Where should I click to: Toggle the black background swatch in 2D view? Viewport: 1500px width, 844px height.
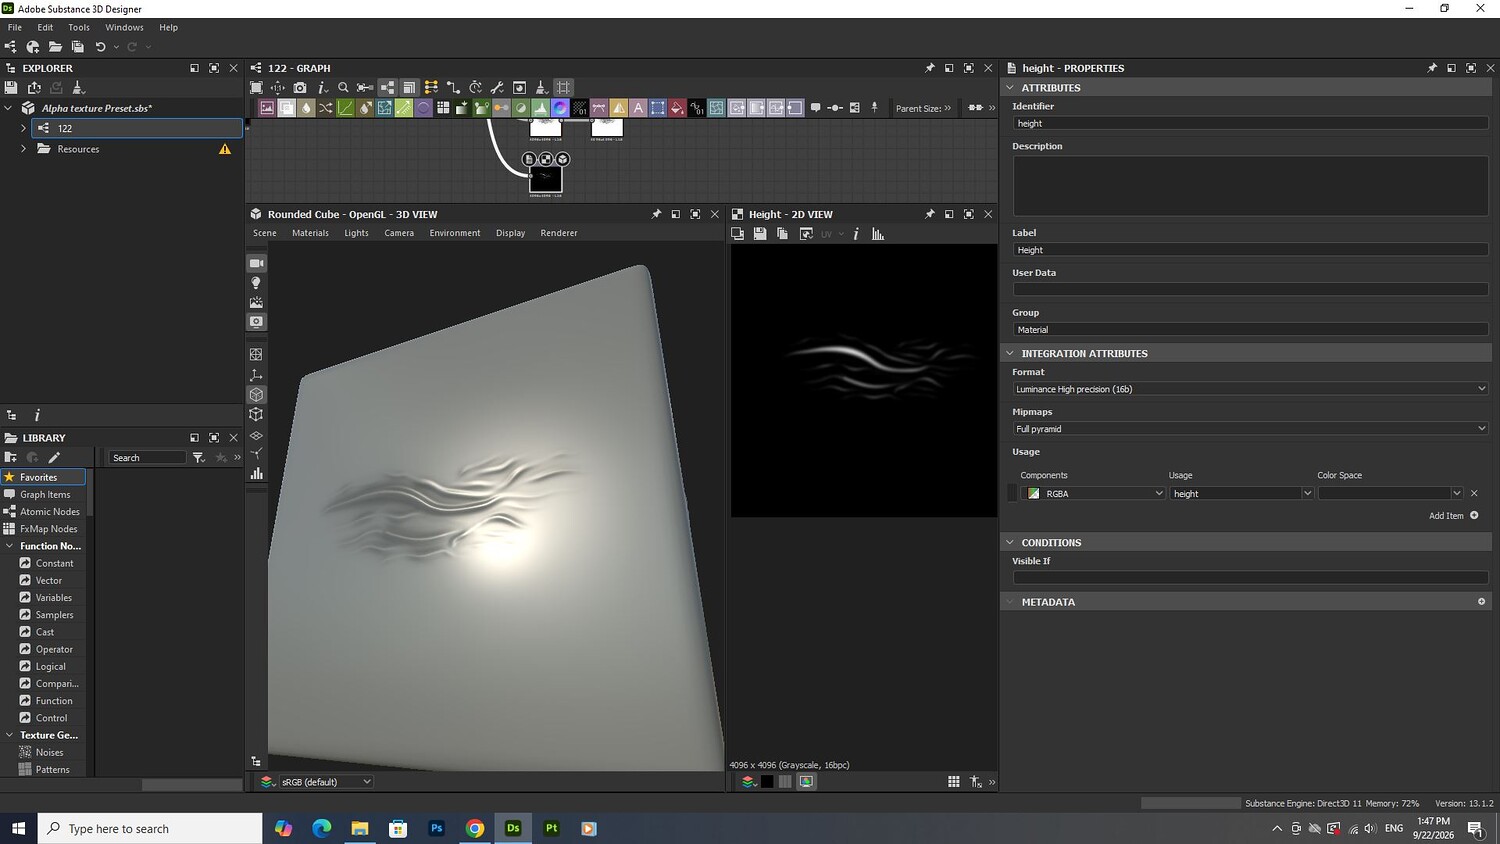click(767, 782)
